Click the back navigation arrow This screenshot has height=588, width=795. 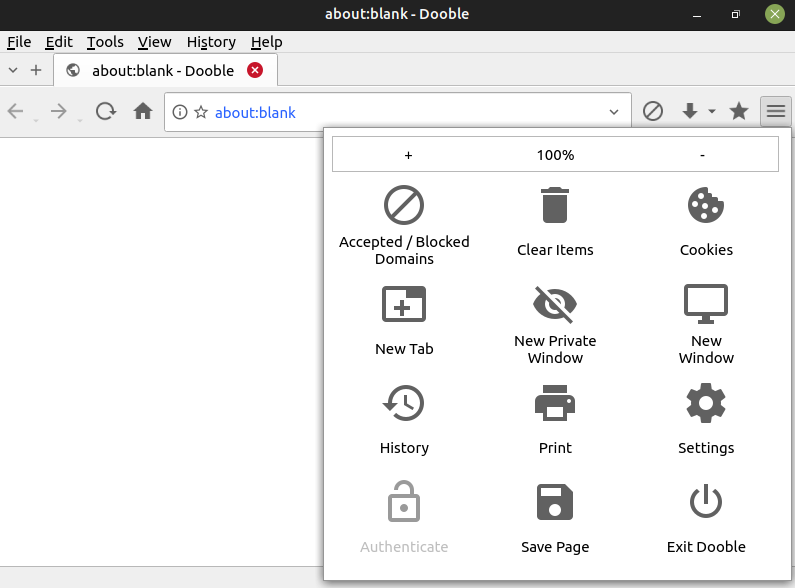16,111
